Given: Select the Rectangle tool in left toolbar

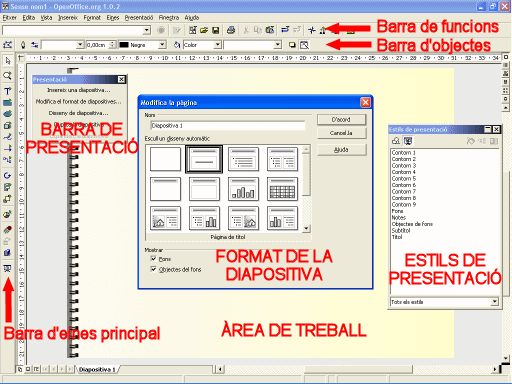Looking at the screenshot, I should [x=7, y=102].
